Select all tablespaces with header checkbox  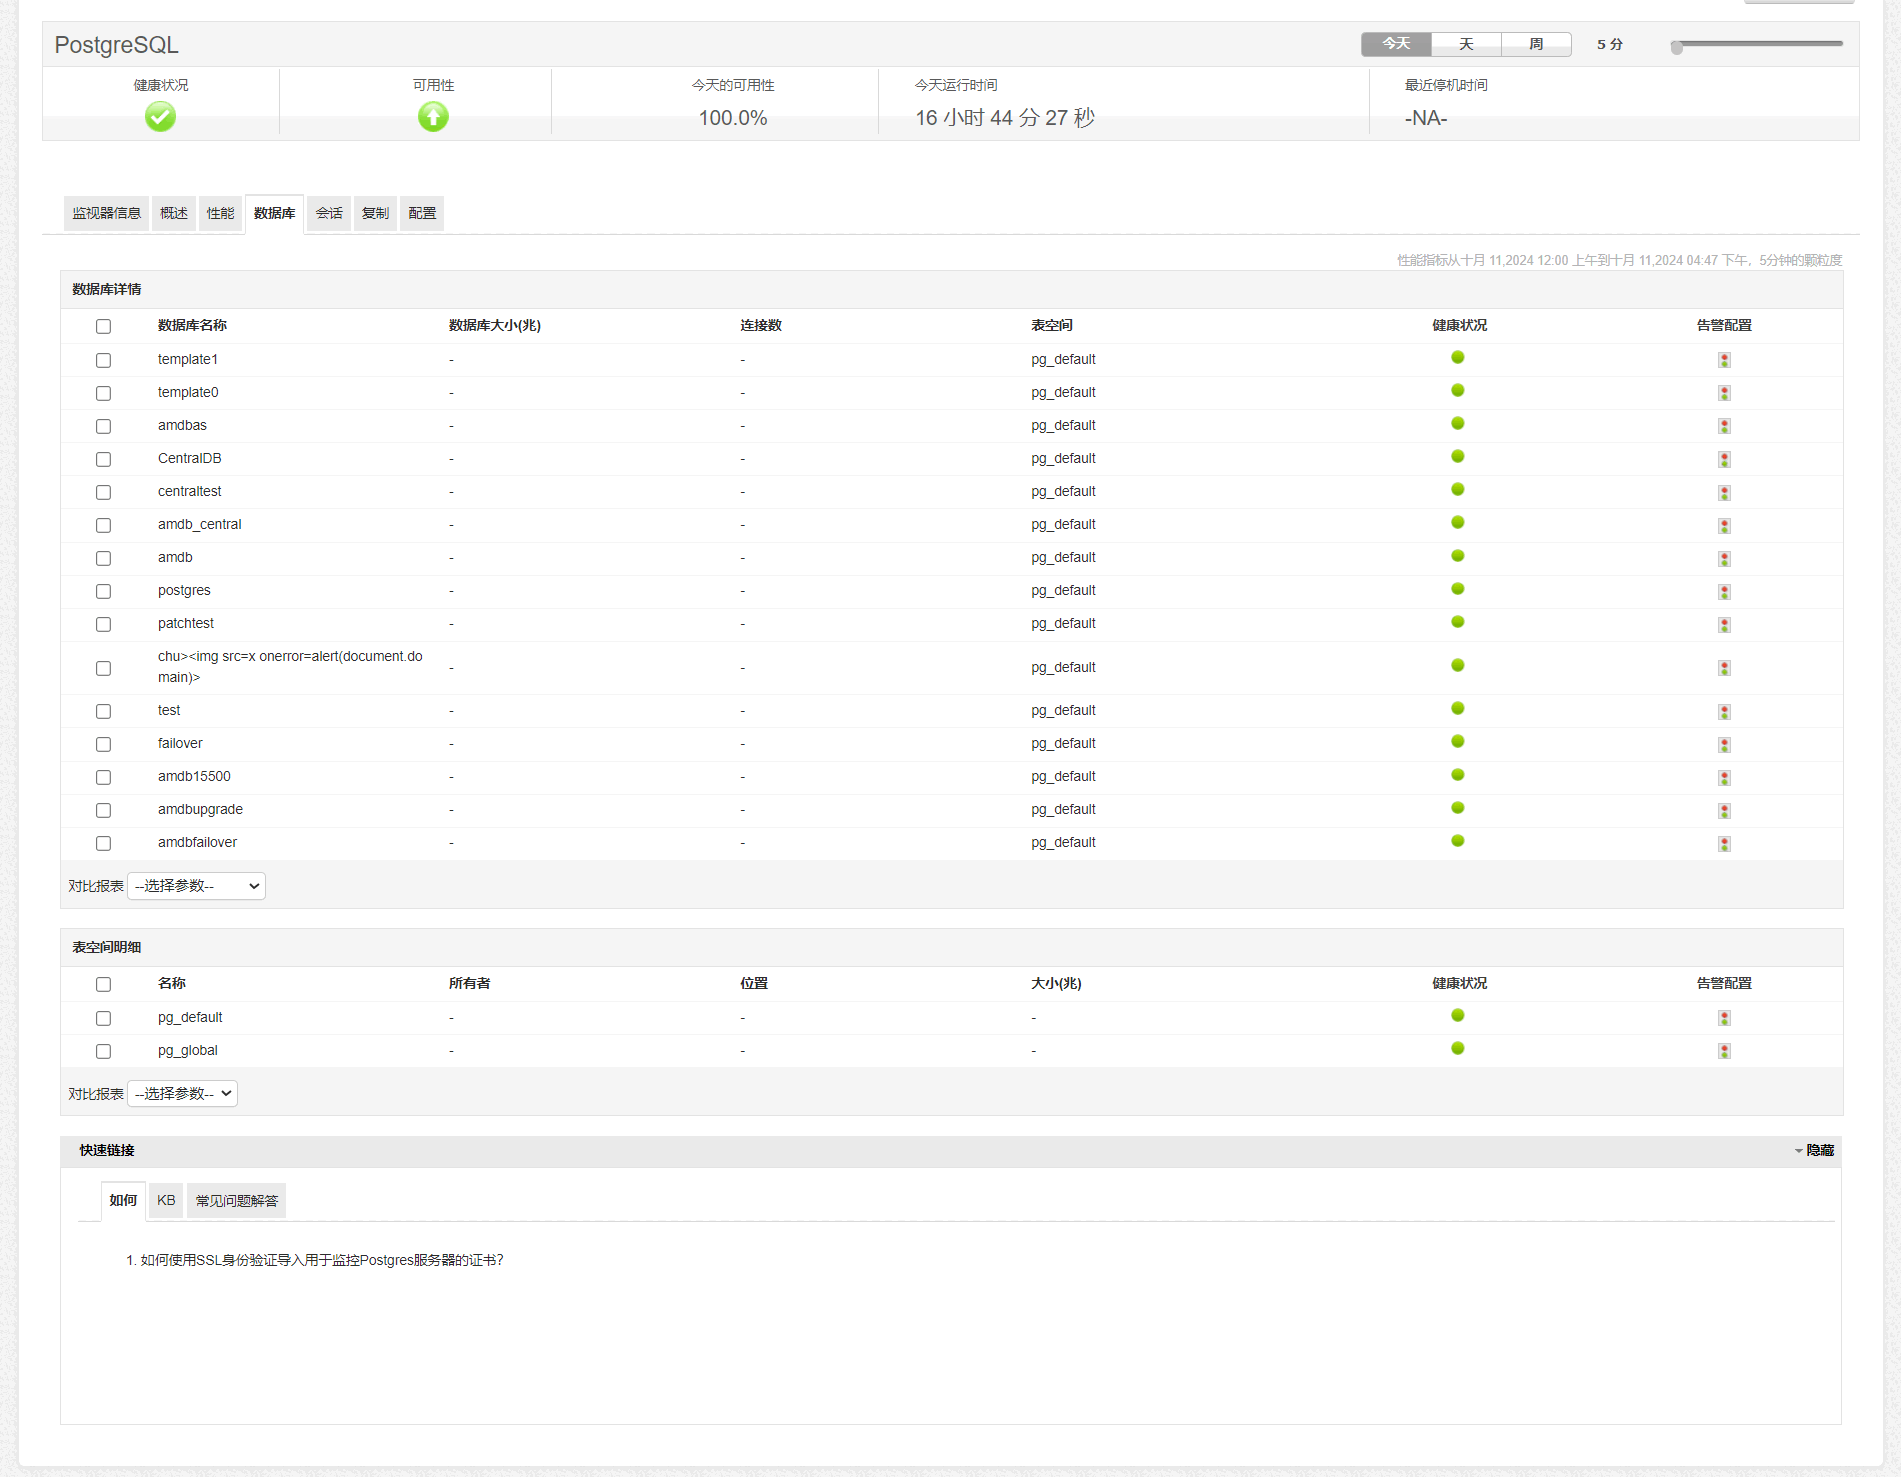coord(103,984)
